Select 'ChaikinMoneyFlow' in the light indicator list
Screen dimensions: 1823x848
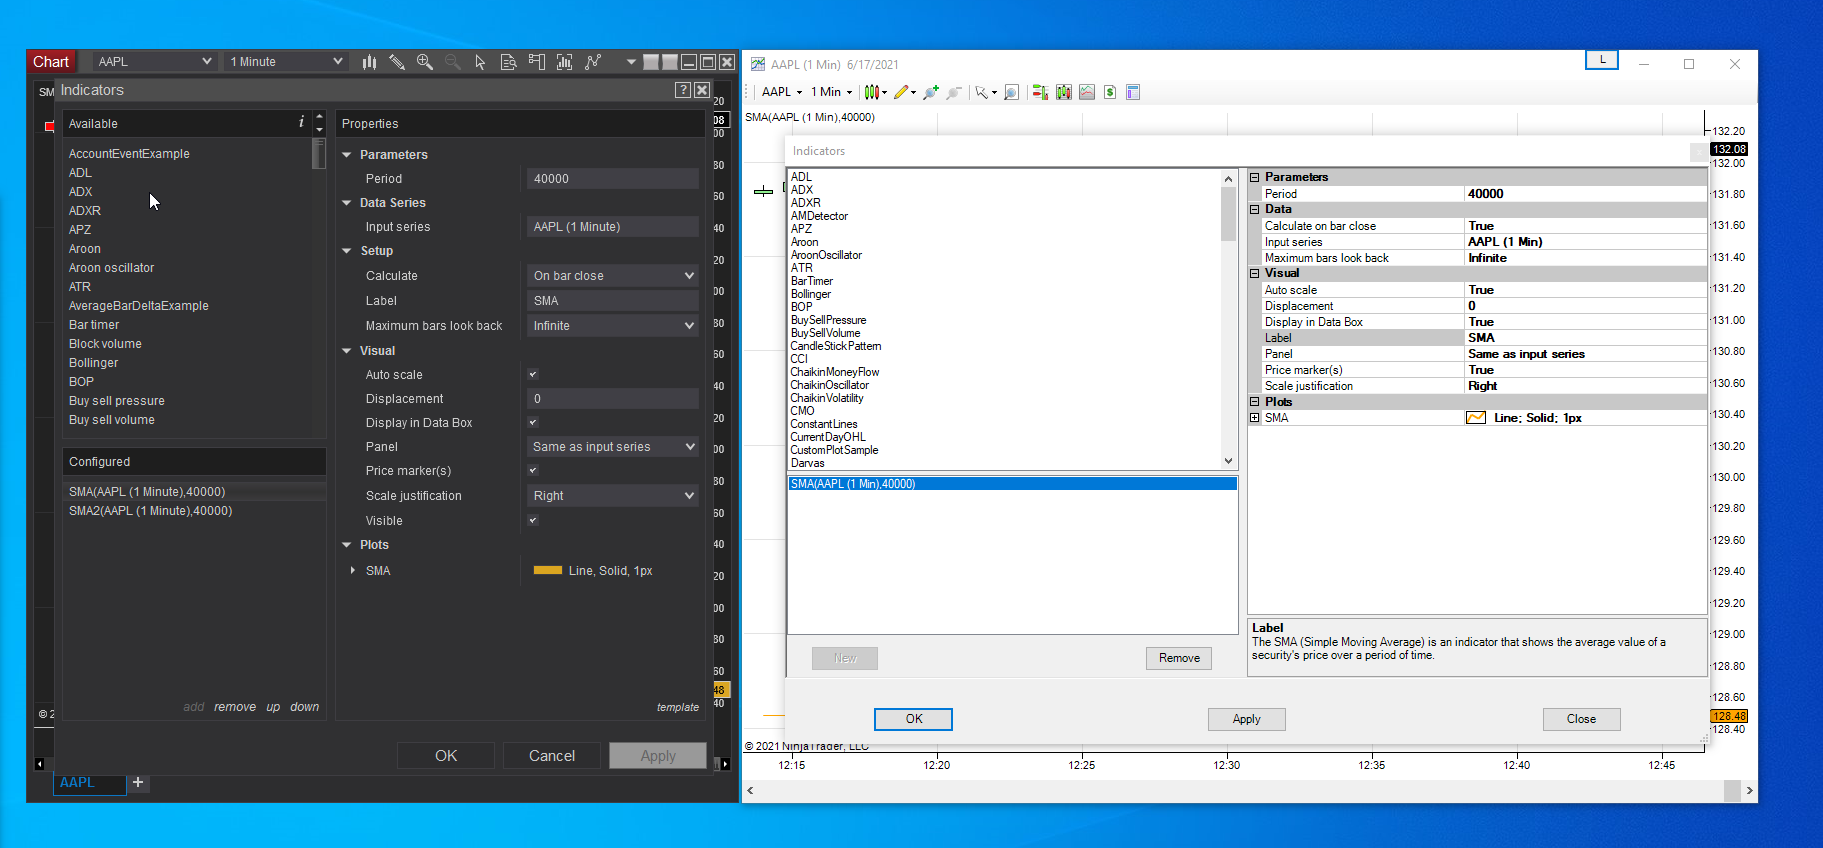[x=835, y=372]
